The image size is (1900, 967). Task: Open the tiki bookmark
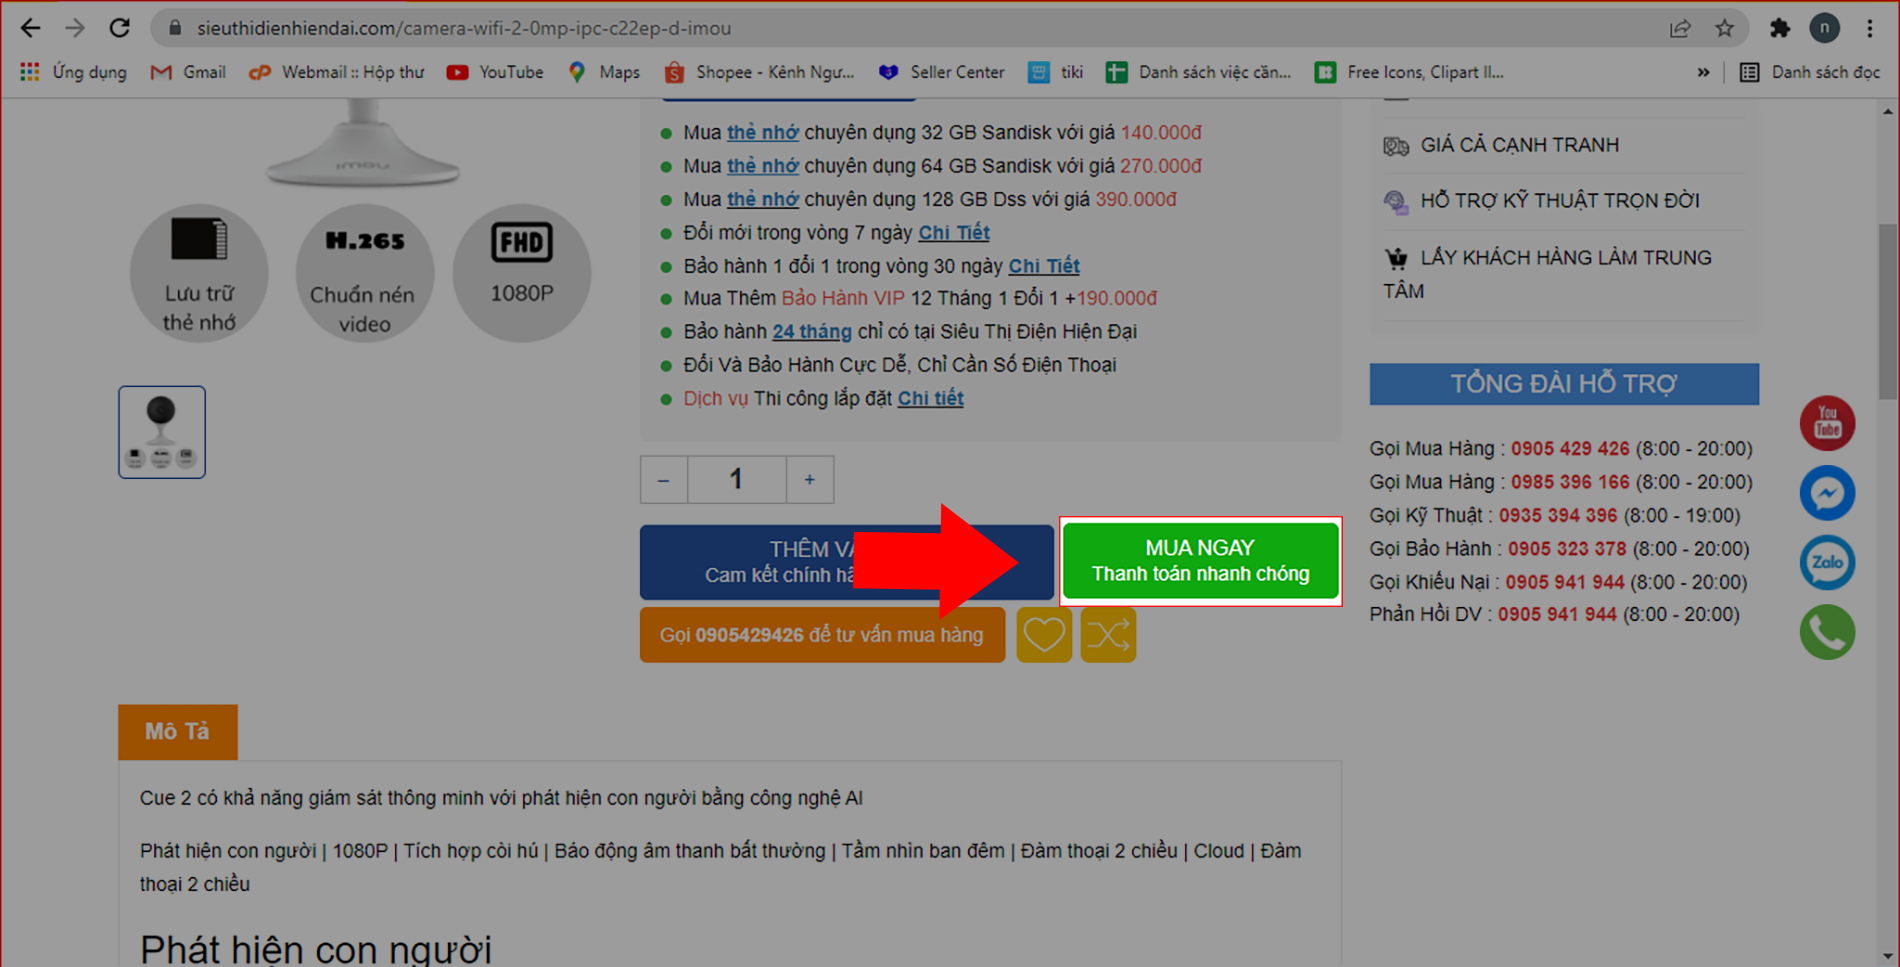click(1056, 72)
